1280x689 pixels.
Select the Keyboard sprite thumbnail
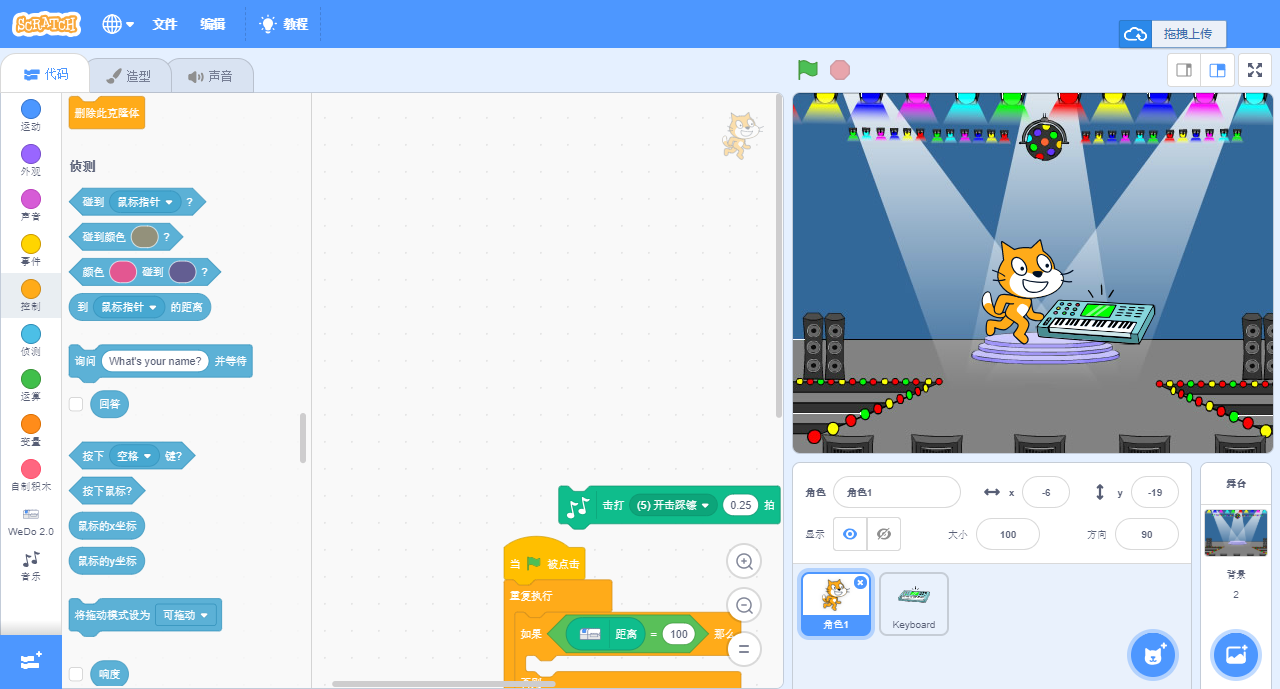[x=914, y=604]
